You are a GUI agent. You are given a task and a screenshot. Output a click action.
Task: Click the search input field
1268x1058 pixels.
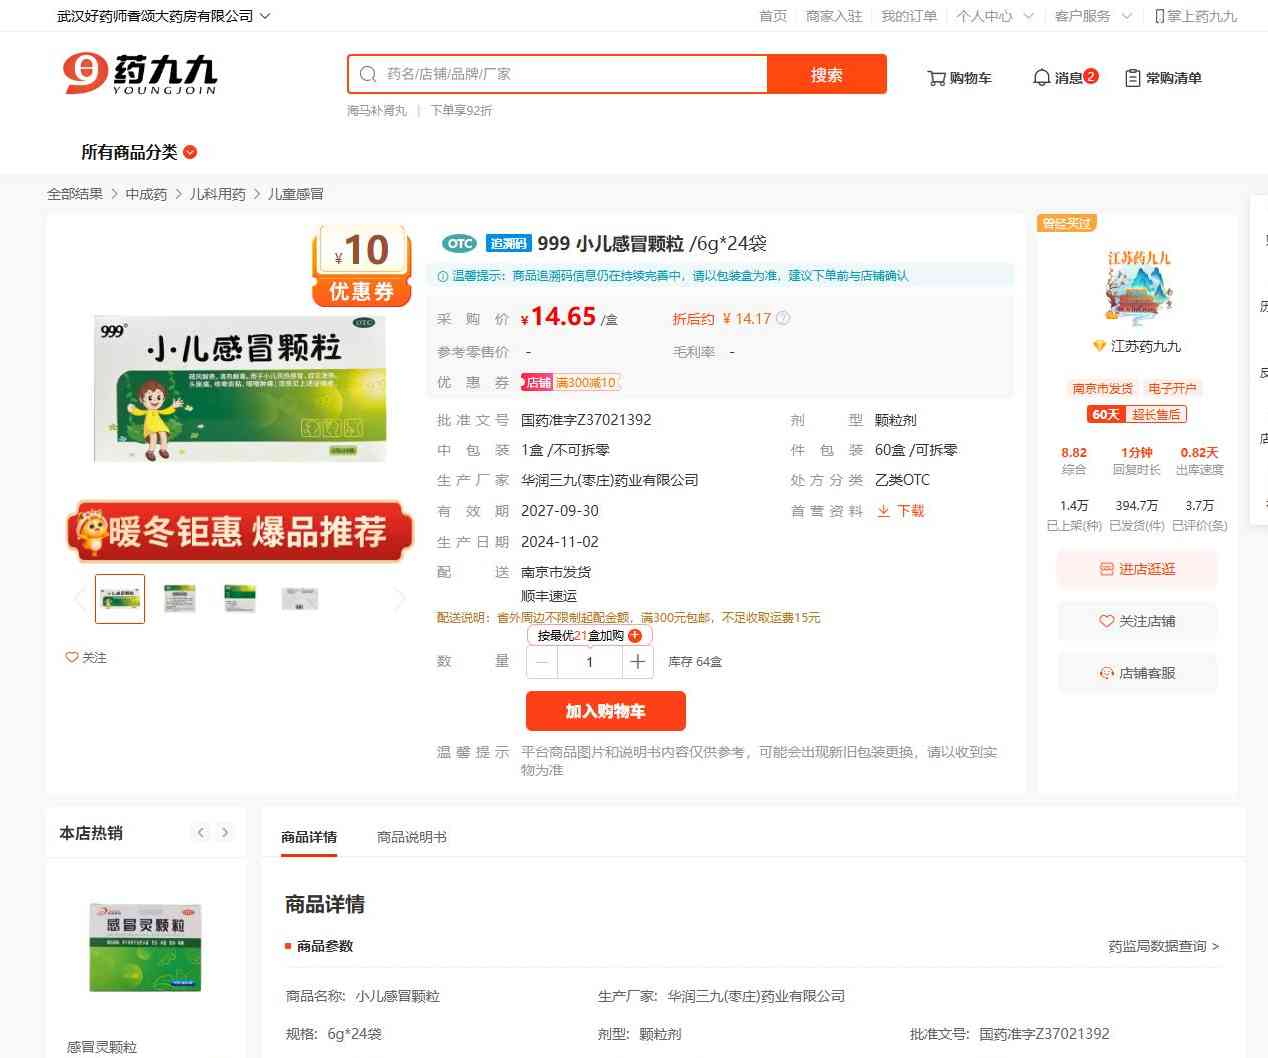[570, 74]
